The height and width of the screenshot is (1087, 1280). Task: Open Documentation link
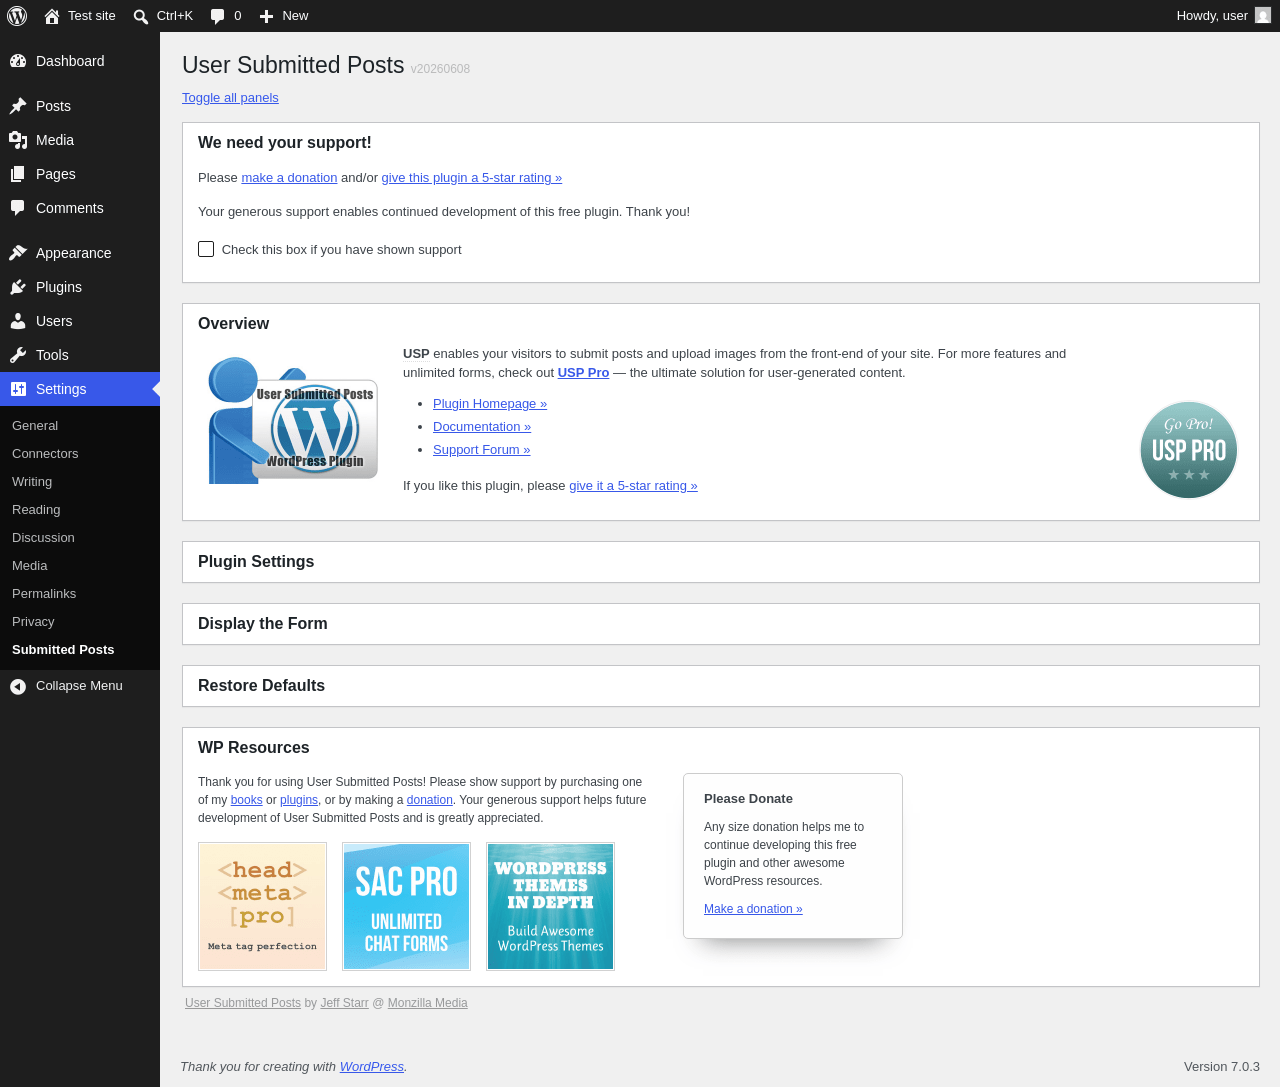click(482, 427)
